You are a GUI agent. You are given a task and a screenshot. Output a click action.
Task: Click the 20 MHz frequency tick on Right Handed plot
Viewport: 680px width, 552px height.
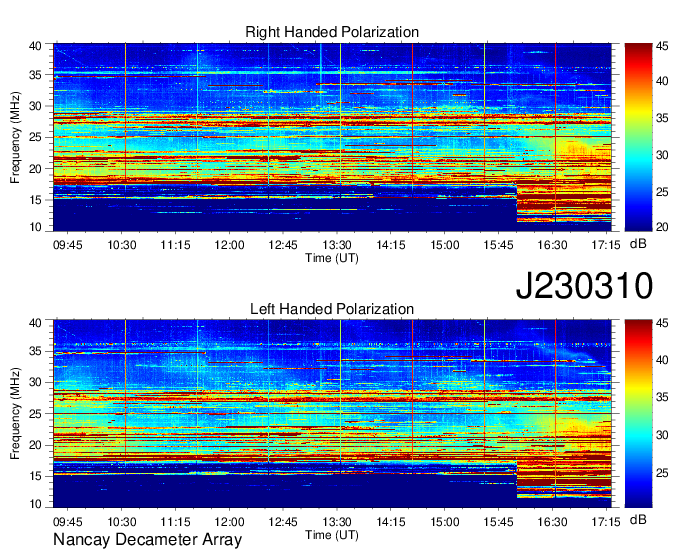coord(35,169)
